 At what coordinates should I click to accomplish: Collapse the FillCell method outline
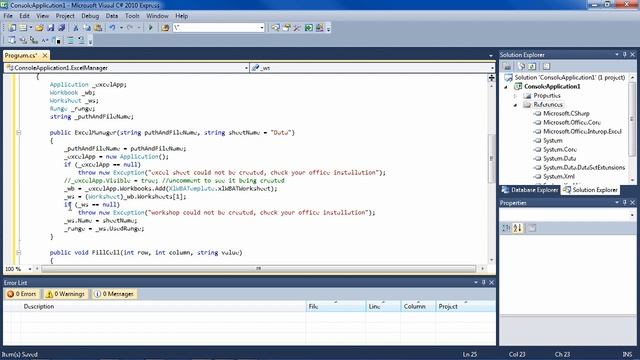point(18,253)
